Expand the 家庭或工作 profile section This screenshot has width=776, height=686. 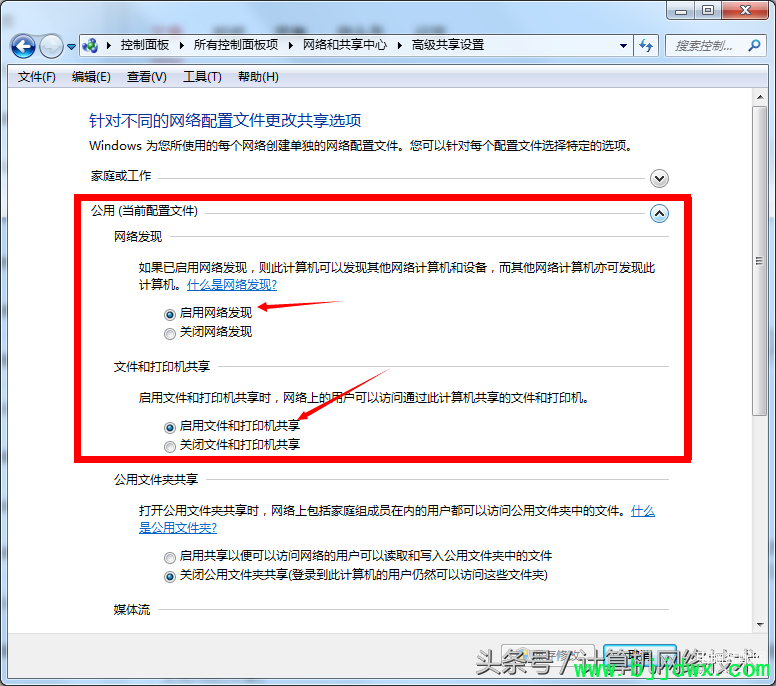pos(659,178)
